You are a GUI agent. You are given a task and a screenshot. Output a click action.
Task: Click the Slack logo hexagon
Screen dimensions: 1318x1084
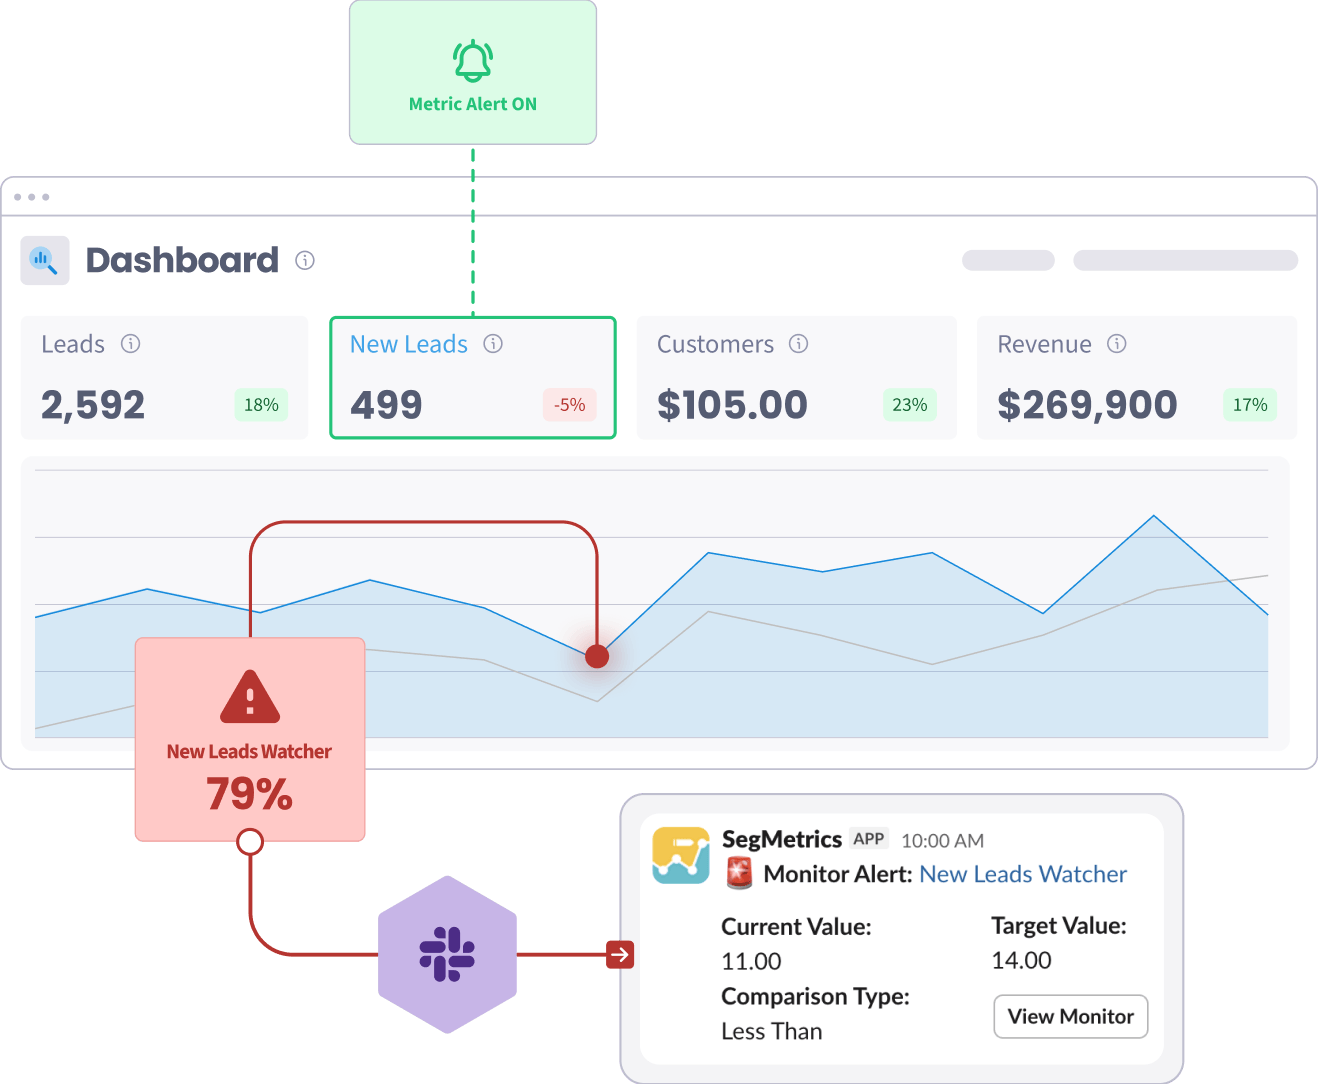pyautogui.click(x=447, y=955)
